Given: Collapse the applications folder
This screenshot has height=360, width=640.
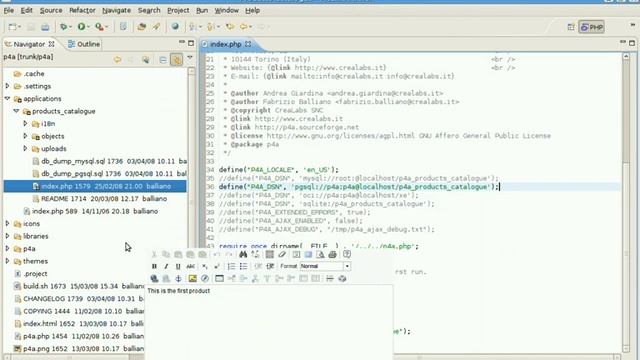Looking at the screenshot, I should (x=7, y=98).
